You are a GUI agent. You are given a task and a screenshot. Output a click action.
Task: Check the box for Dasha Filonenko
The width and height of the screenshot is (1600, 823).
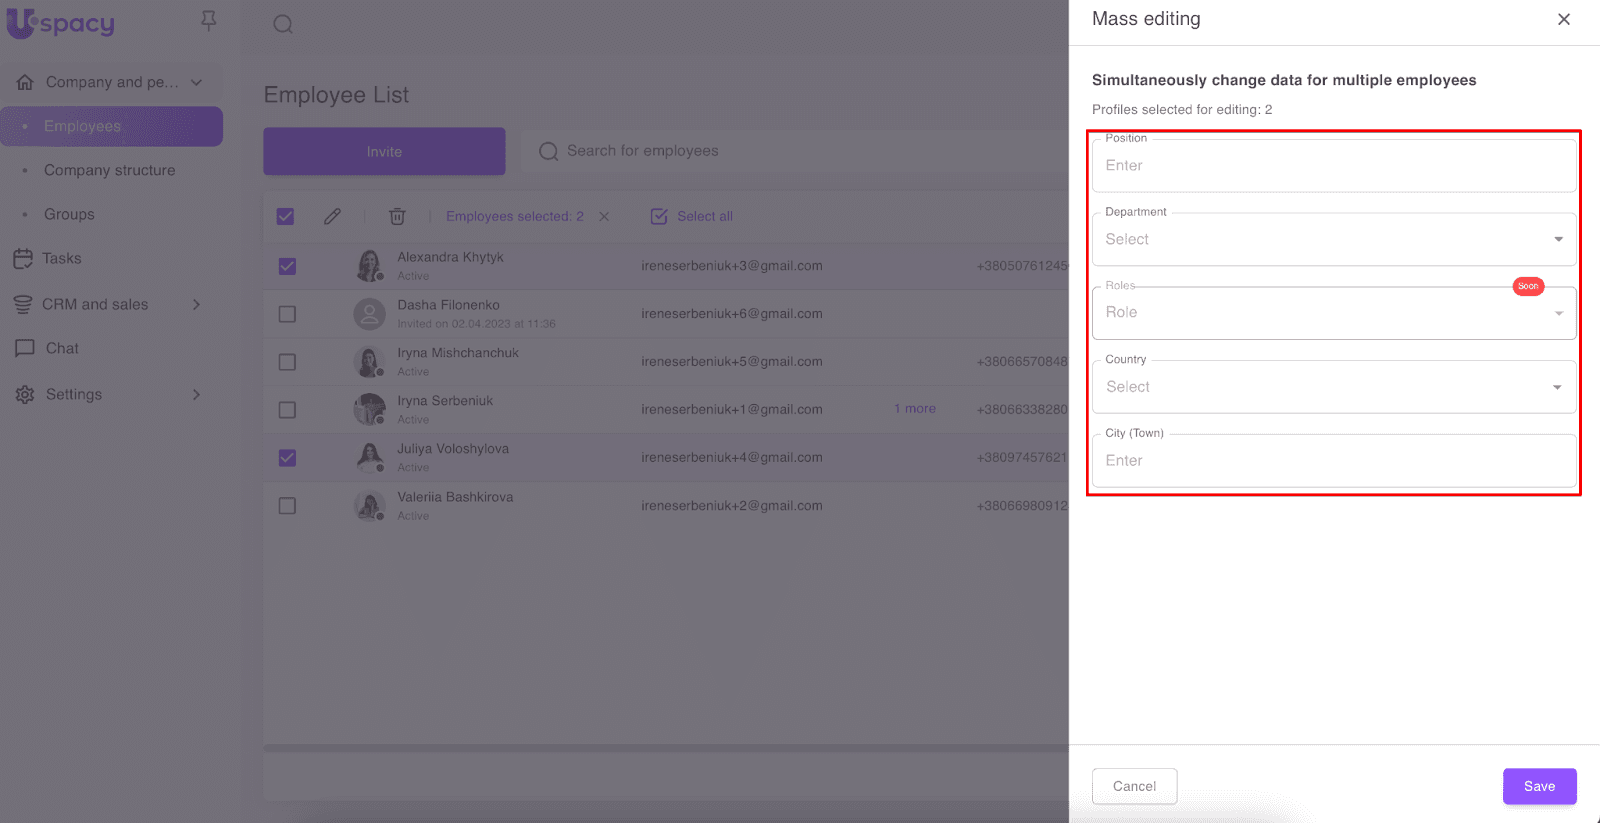287,314
